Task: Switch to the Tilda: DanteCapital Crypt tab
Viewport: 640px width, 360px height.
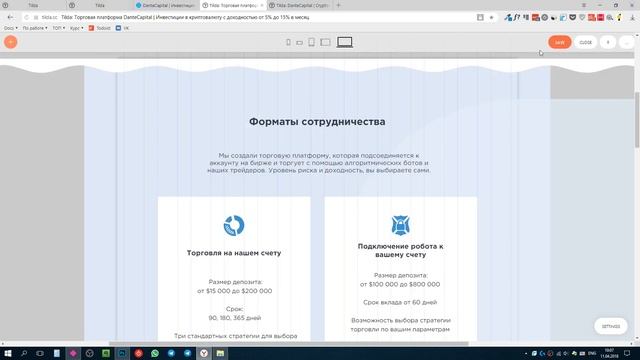Action: point(300,6)
